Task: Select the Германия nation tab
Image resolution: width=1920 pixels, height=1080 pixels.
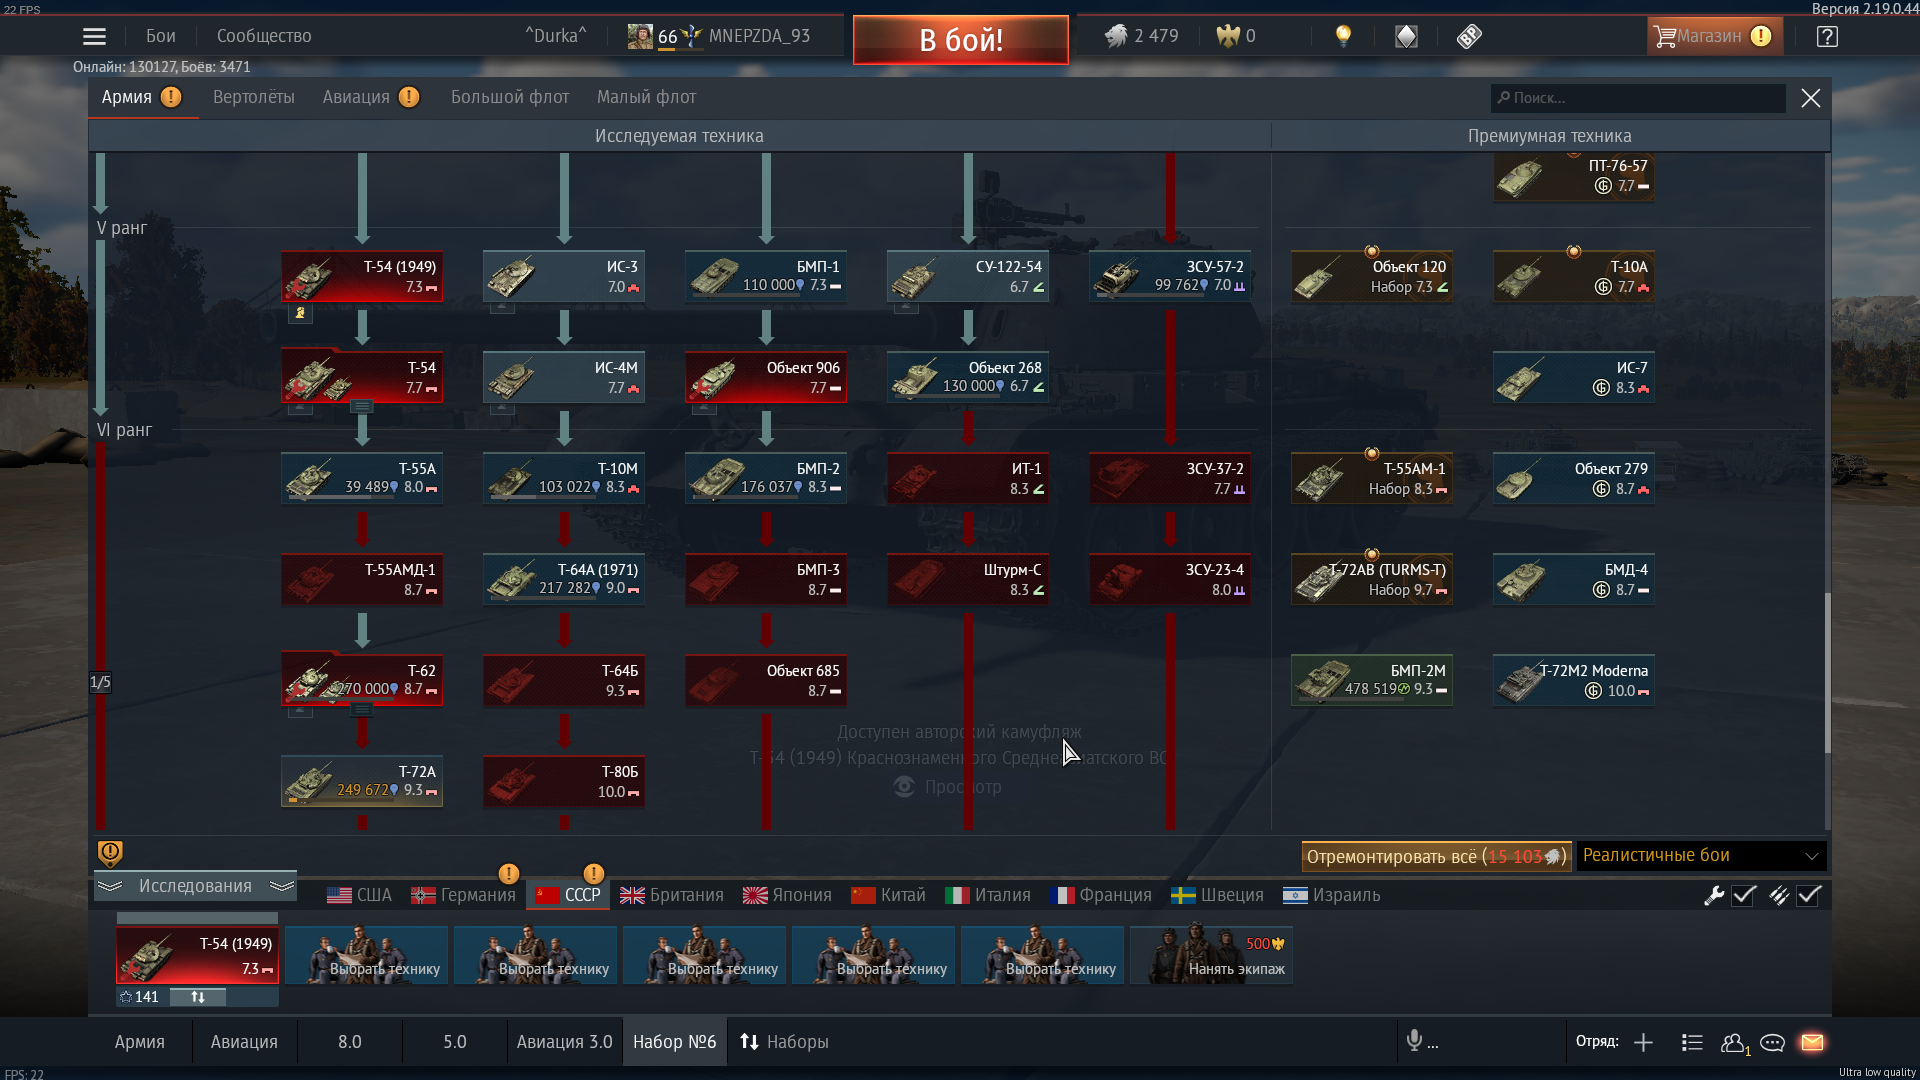Action: tap(463, 895)
